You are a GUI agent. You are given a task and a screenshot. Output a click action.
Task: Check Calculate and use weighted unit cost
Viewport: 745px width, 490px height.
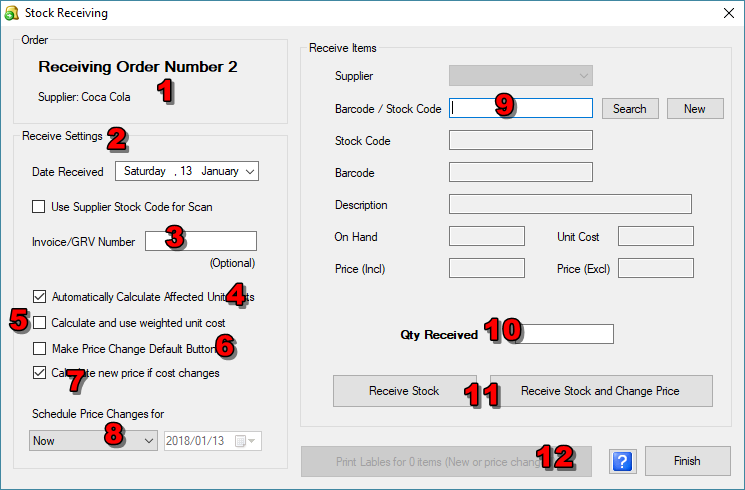coord(39,323)
